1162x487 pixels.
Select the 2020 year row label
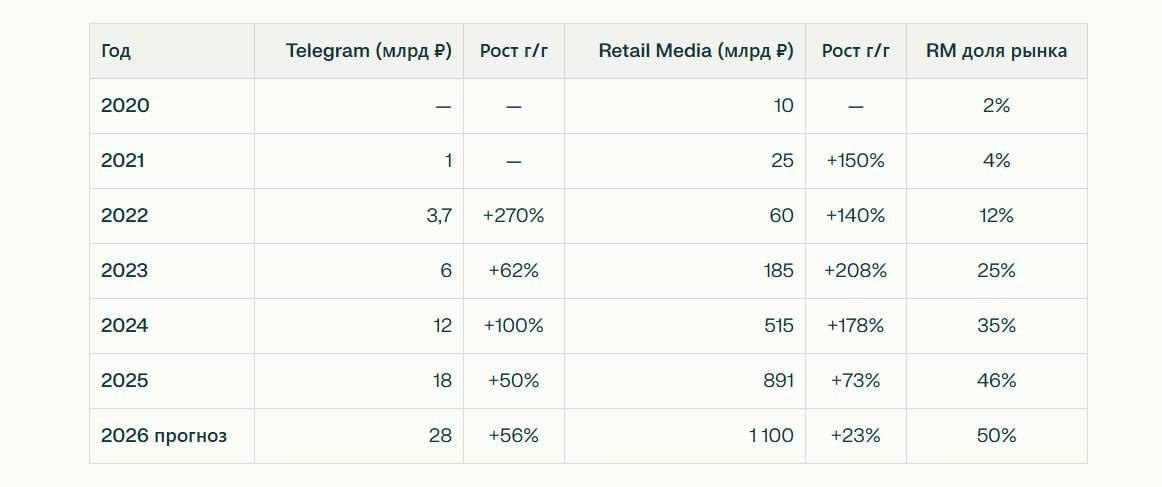tap(125, 106)
